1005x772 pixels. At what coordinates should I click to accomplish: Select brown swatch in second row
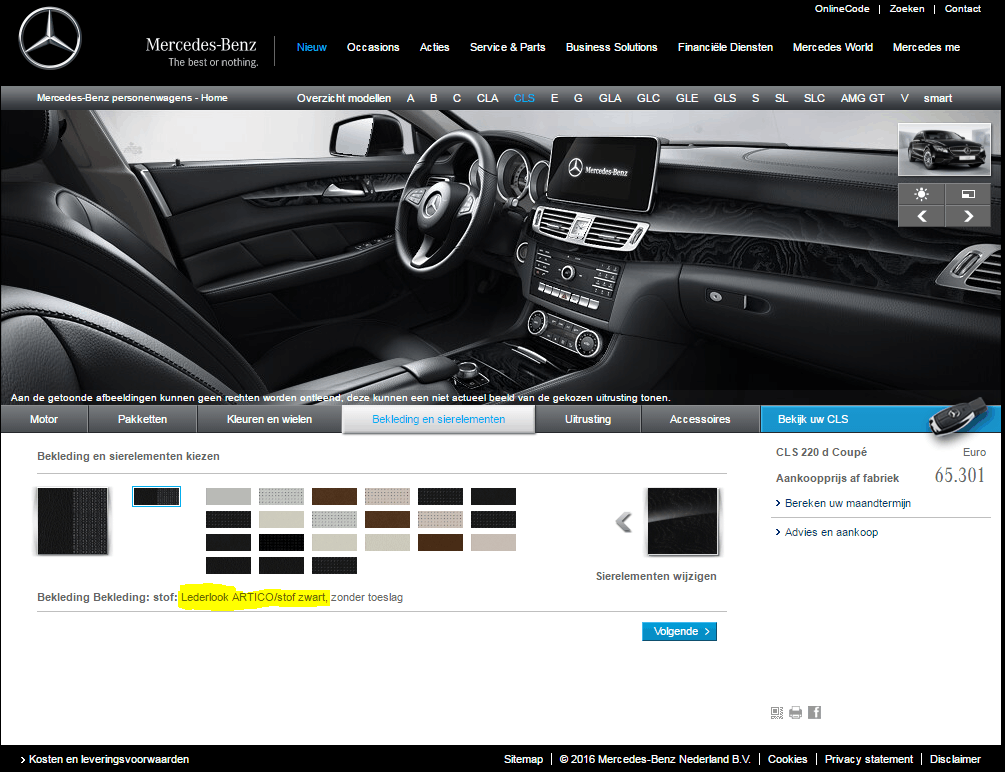click(x=387, y=519)
